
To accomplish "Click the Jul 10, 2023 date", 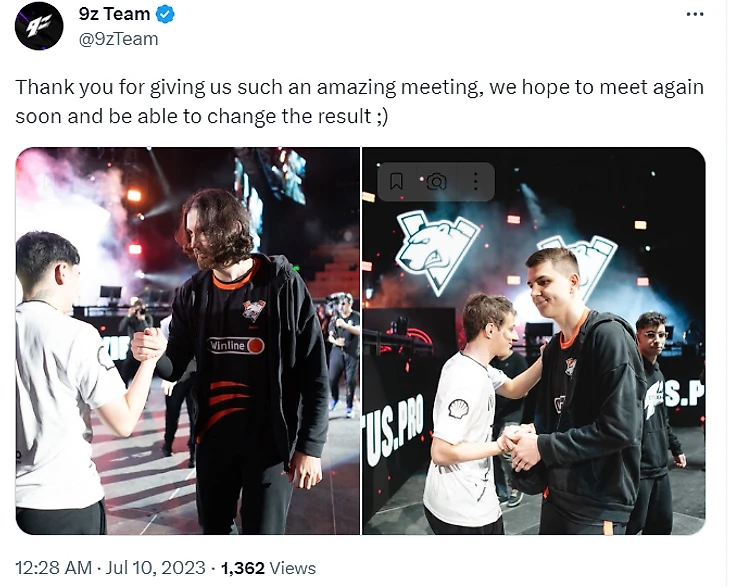I will [x=155, y=567].
